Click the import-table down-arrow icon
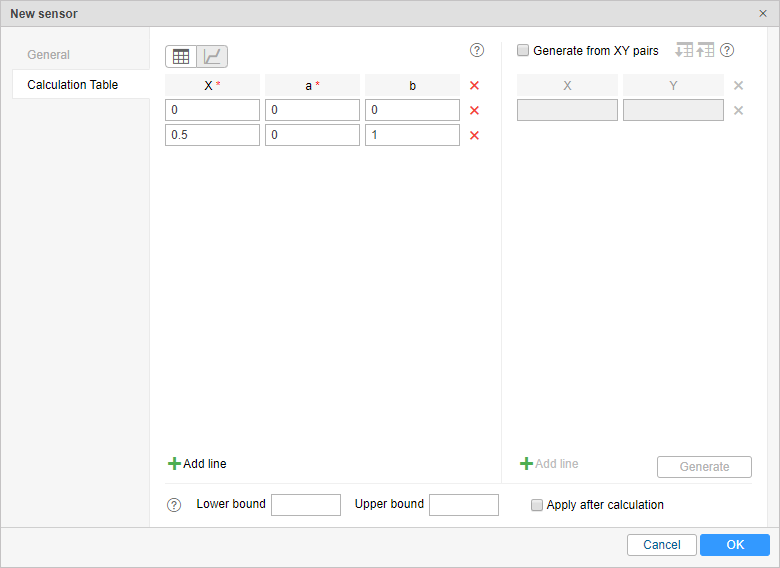 (684, 50)
